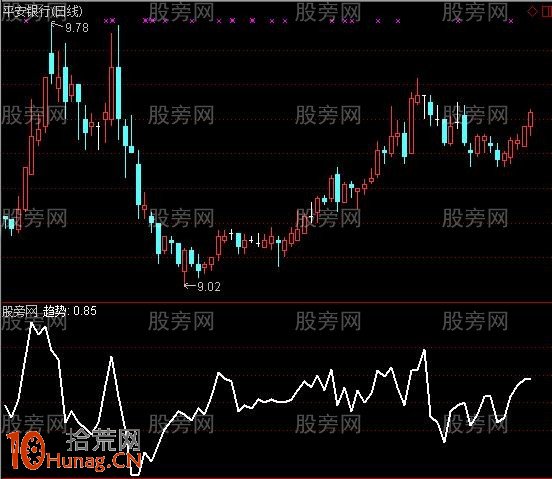Click the candlestick marked with the 9.02 low
Image resolution: width=552 pixels, height=479 pixels.
pyautogui.click(x=184, y=266)
